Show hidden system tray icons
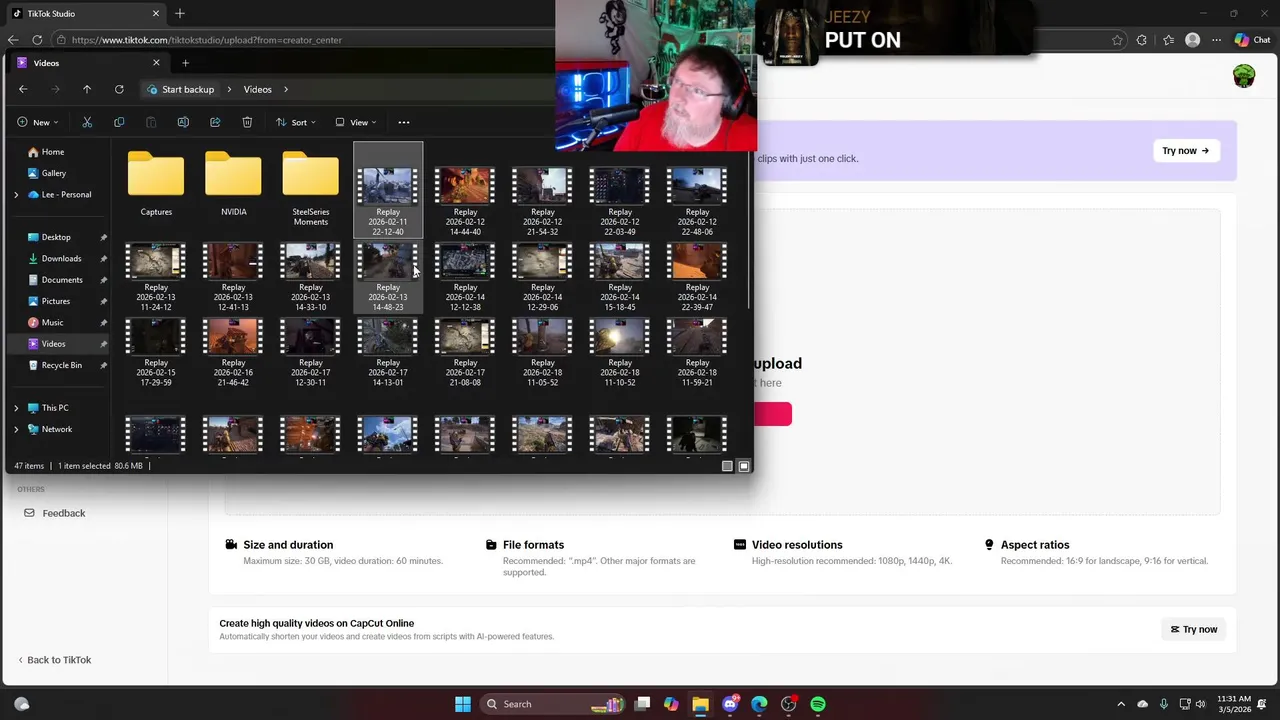 (1121, 704)
